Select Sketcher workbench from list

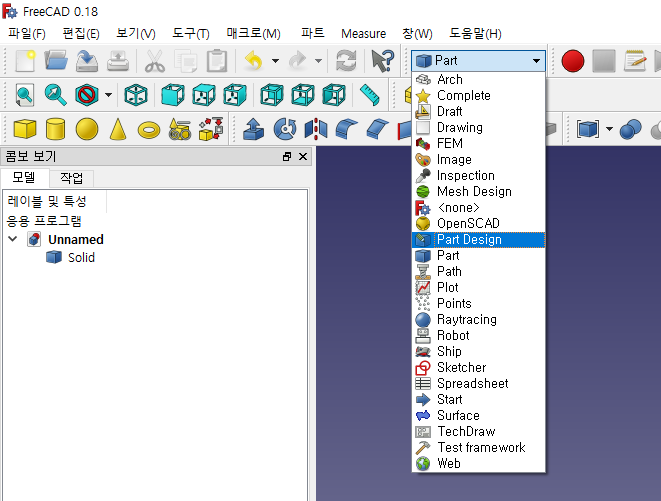[478, 367]
